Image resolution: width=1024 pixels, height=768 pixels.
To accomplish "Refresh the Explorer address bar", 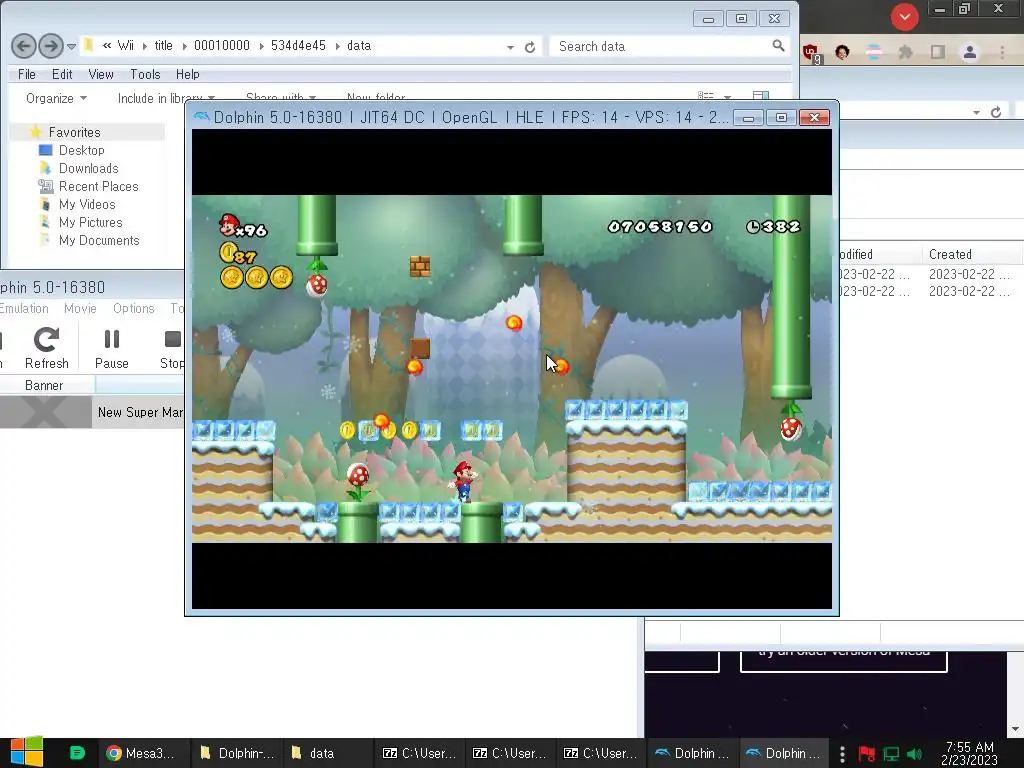I will [x=530, y=47].
